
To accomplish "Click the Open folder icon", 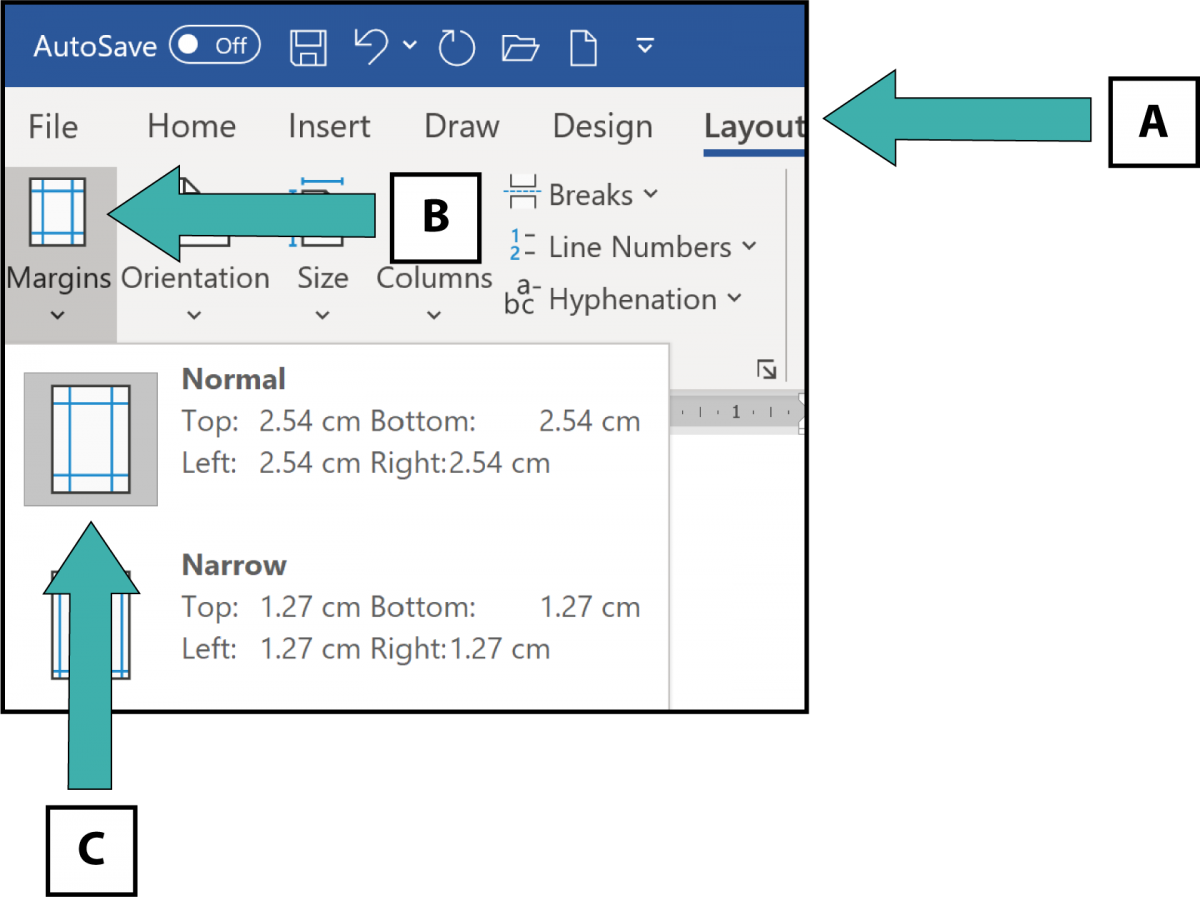I will pos(520,46).
